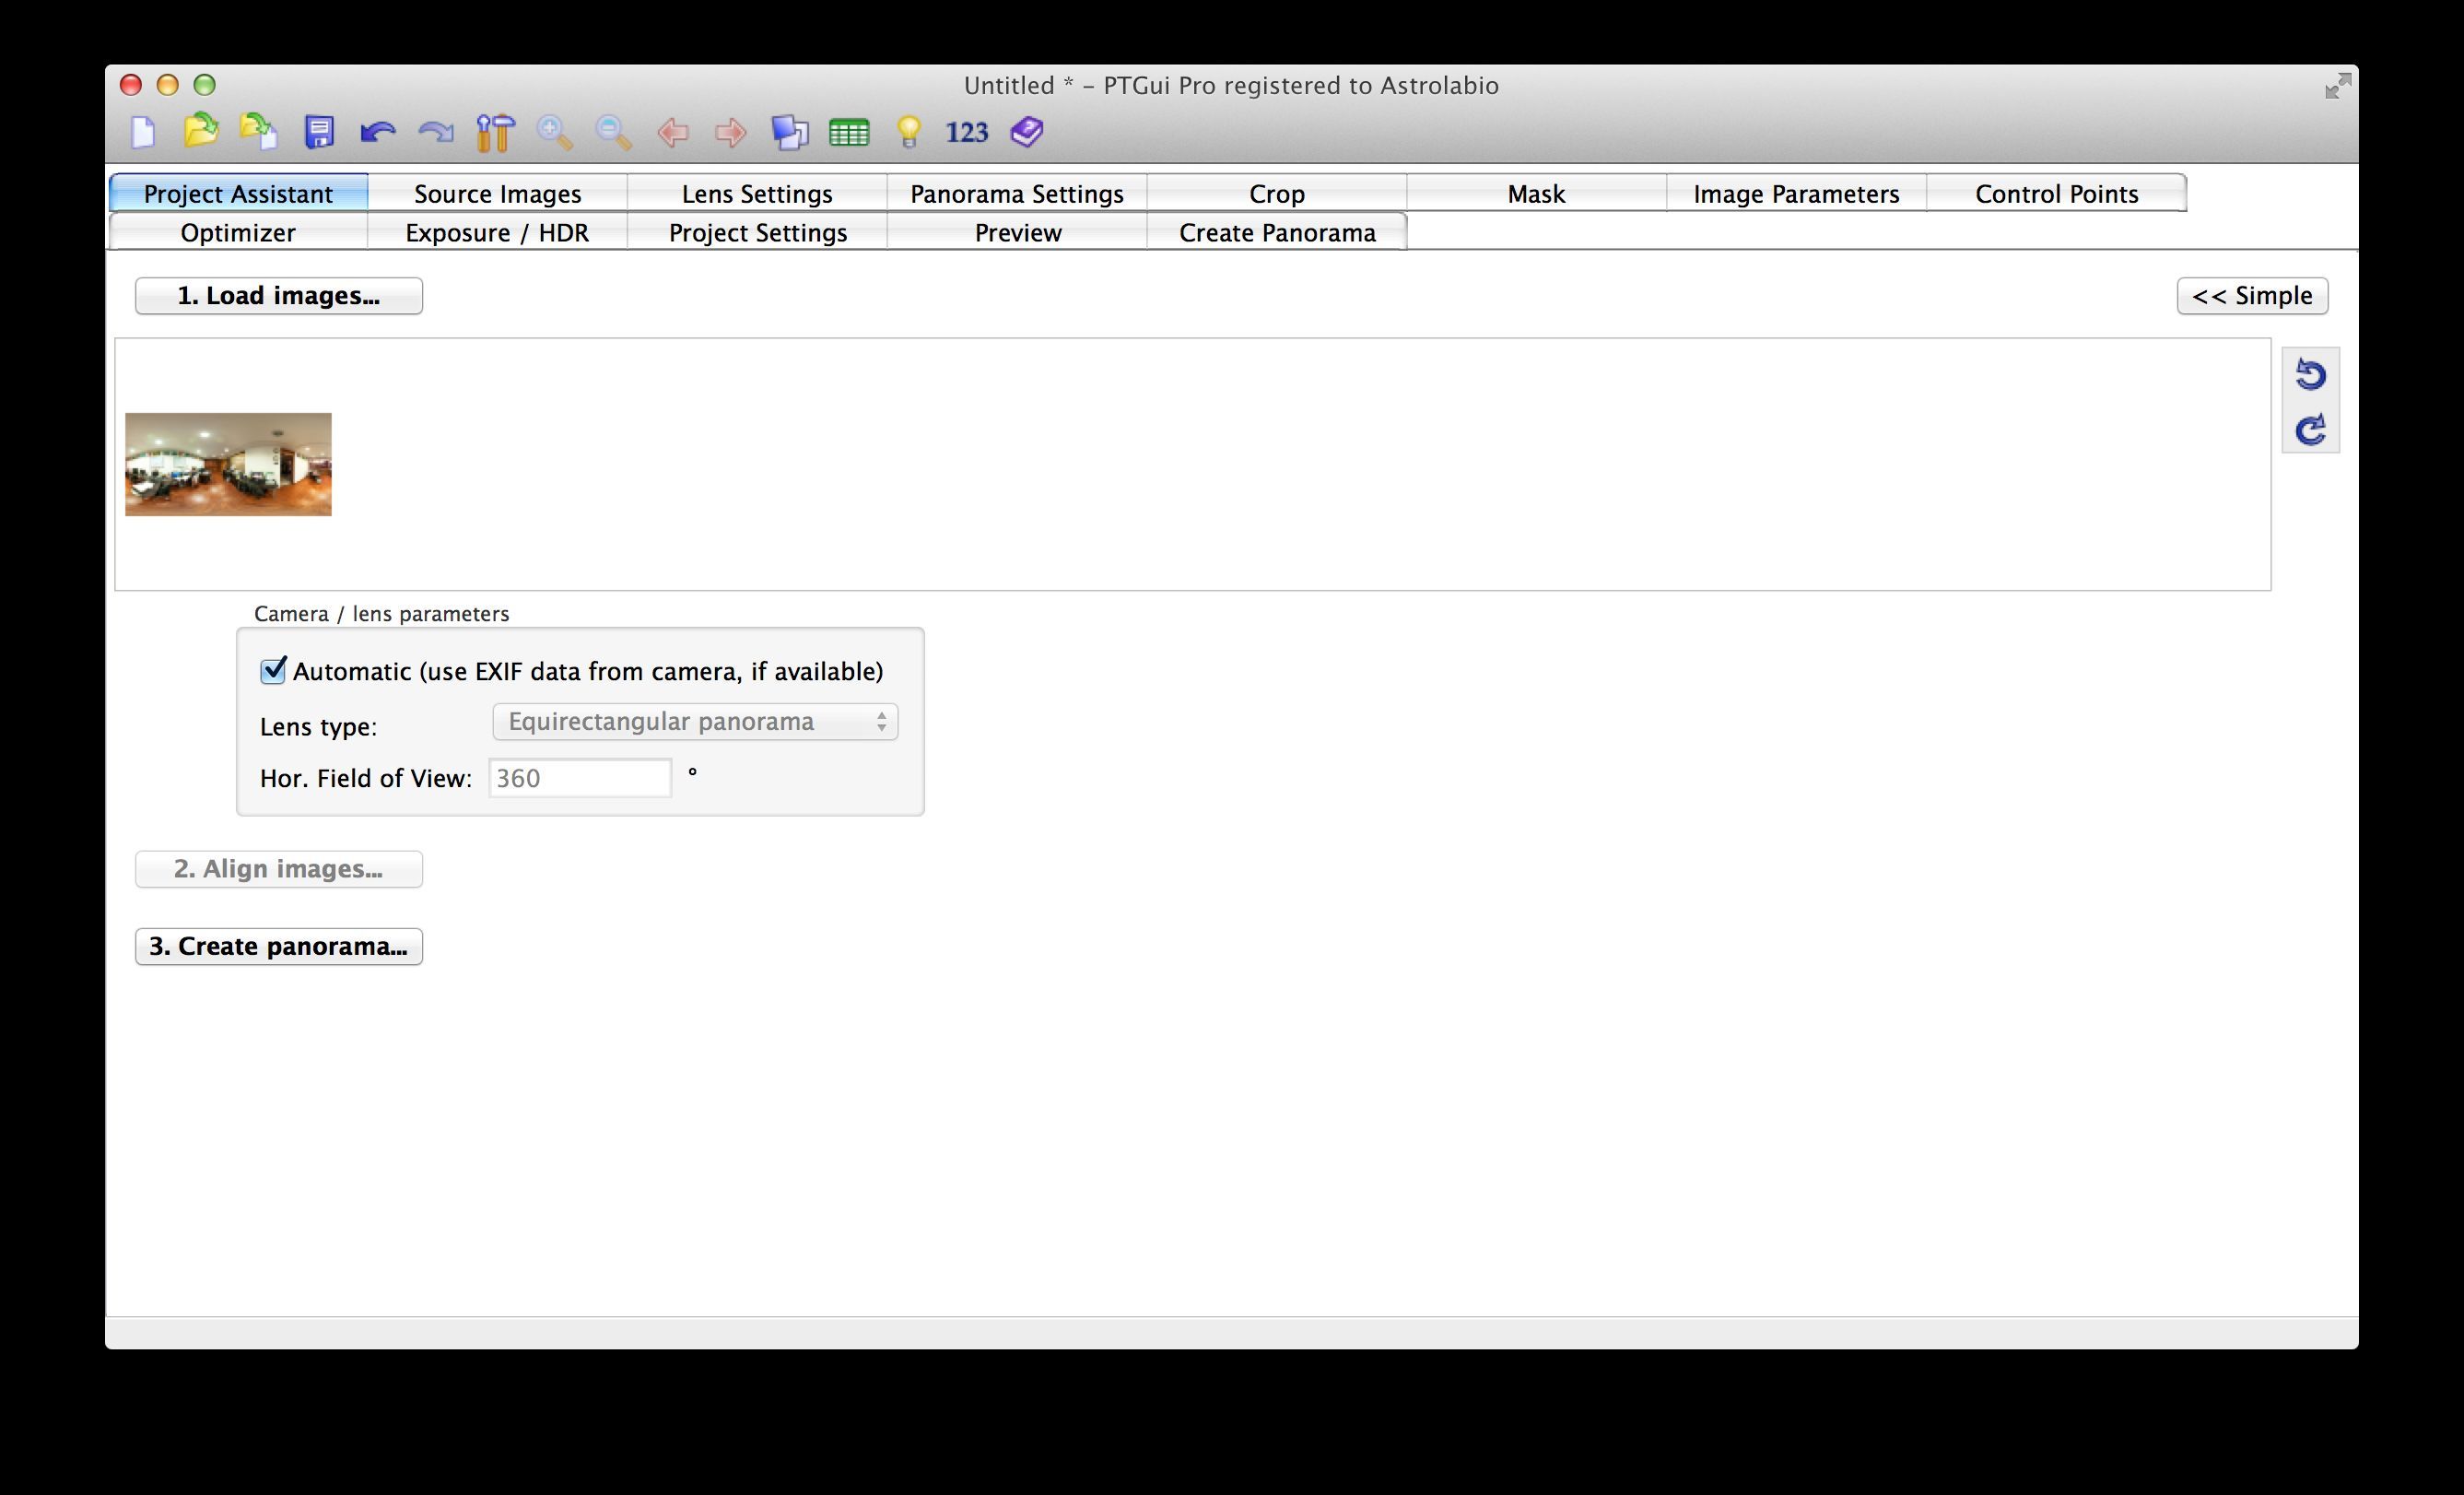Image resolution: width=2464 pixels, height=1495 pixels.
Task: Close the PTGui window red button
Action: click(131, 85)
